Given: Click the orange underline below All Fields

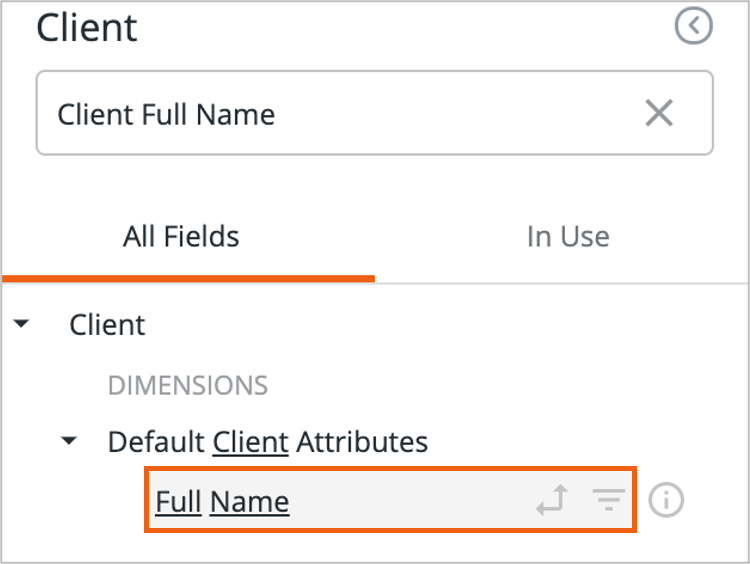Looking at the screenshot, I should 188,278.
